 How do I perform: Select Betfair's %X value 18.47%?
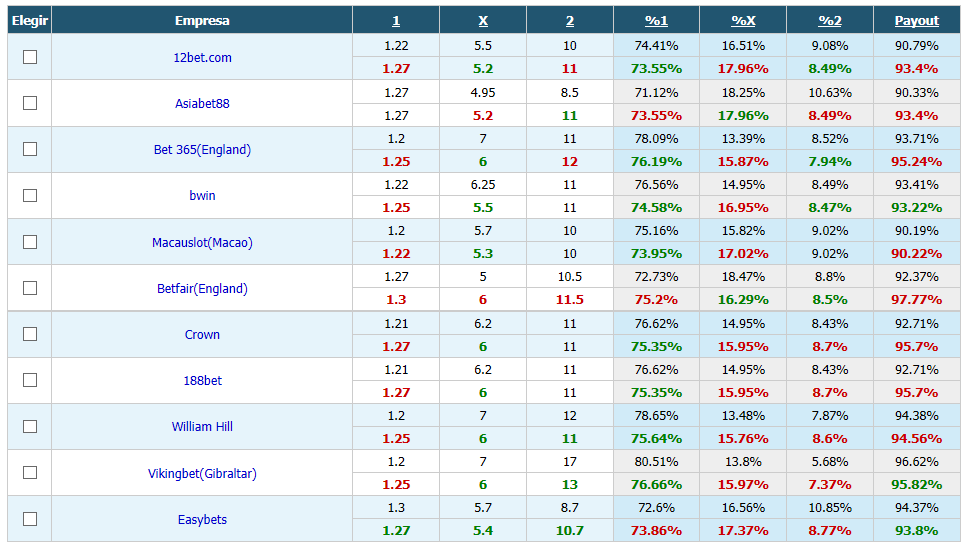[x=743, y=277]
